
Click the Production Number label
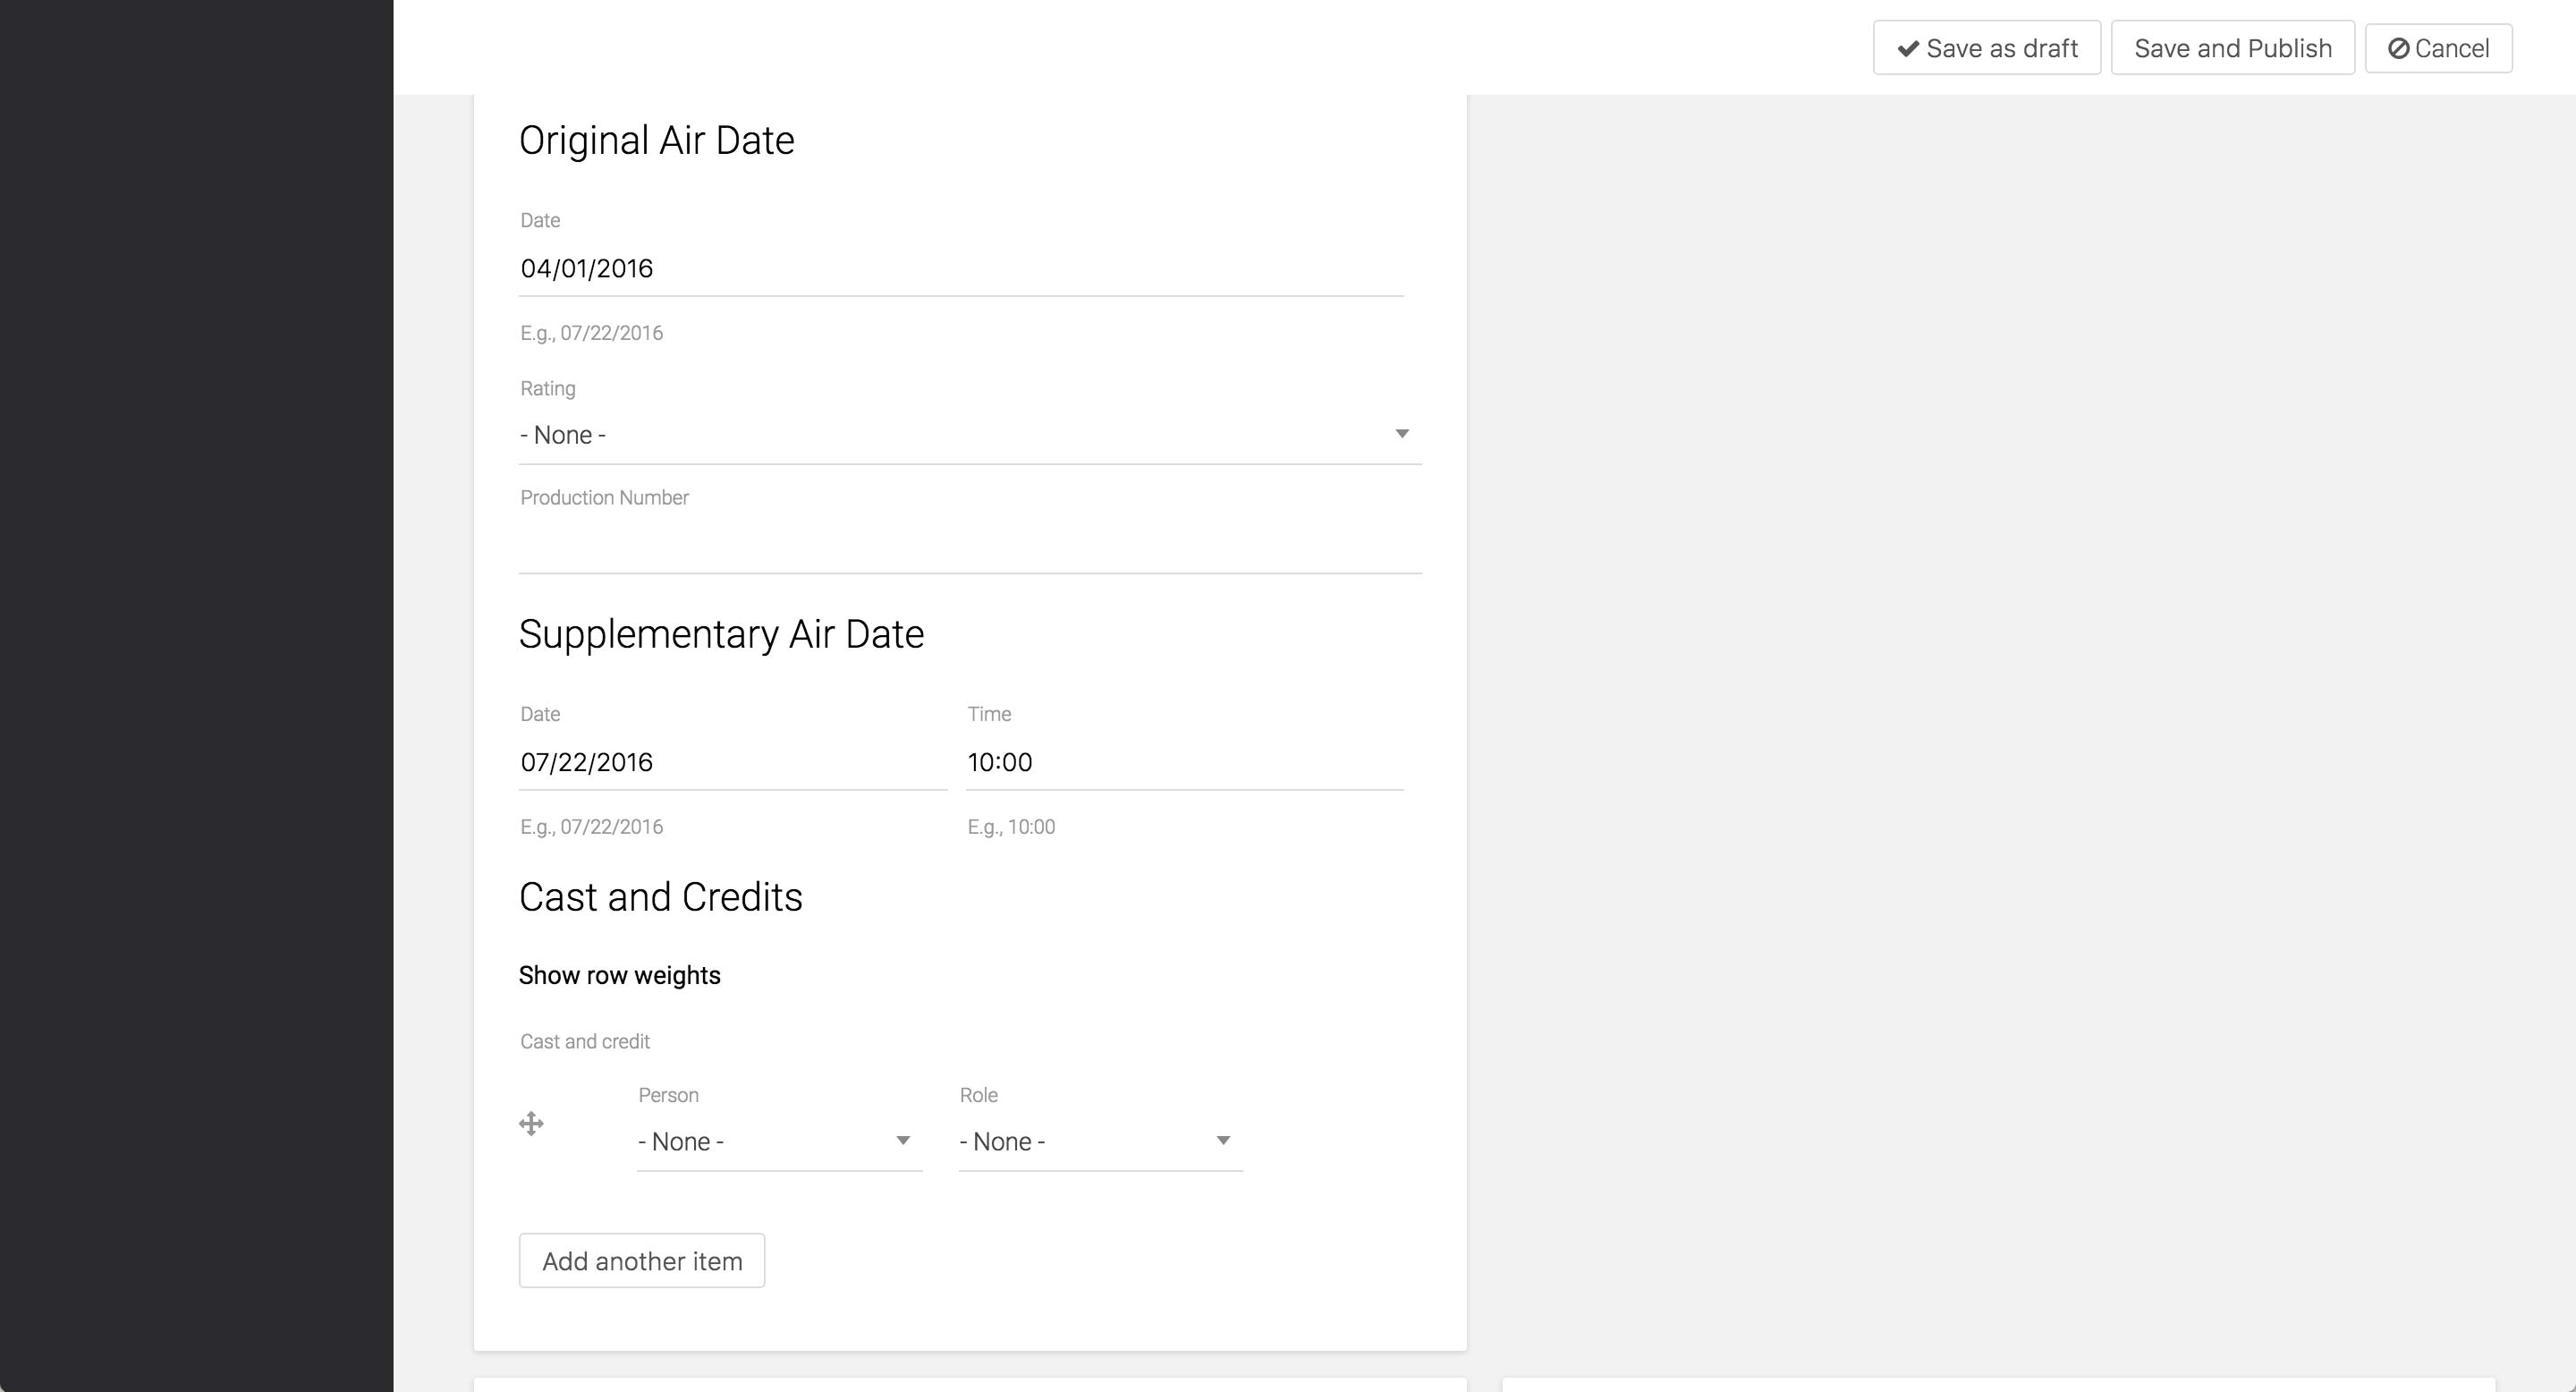click(604, 498)
